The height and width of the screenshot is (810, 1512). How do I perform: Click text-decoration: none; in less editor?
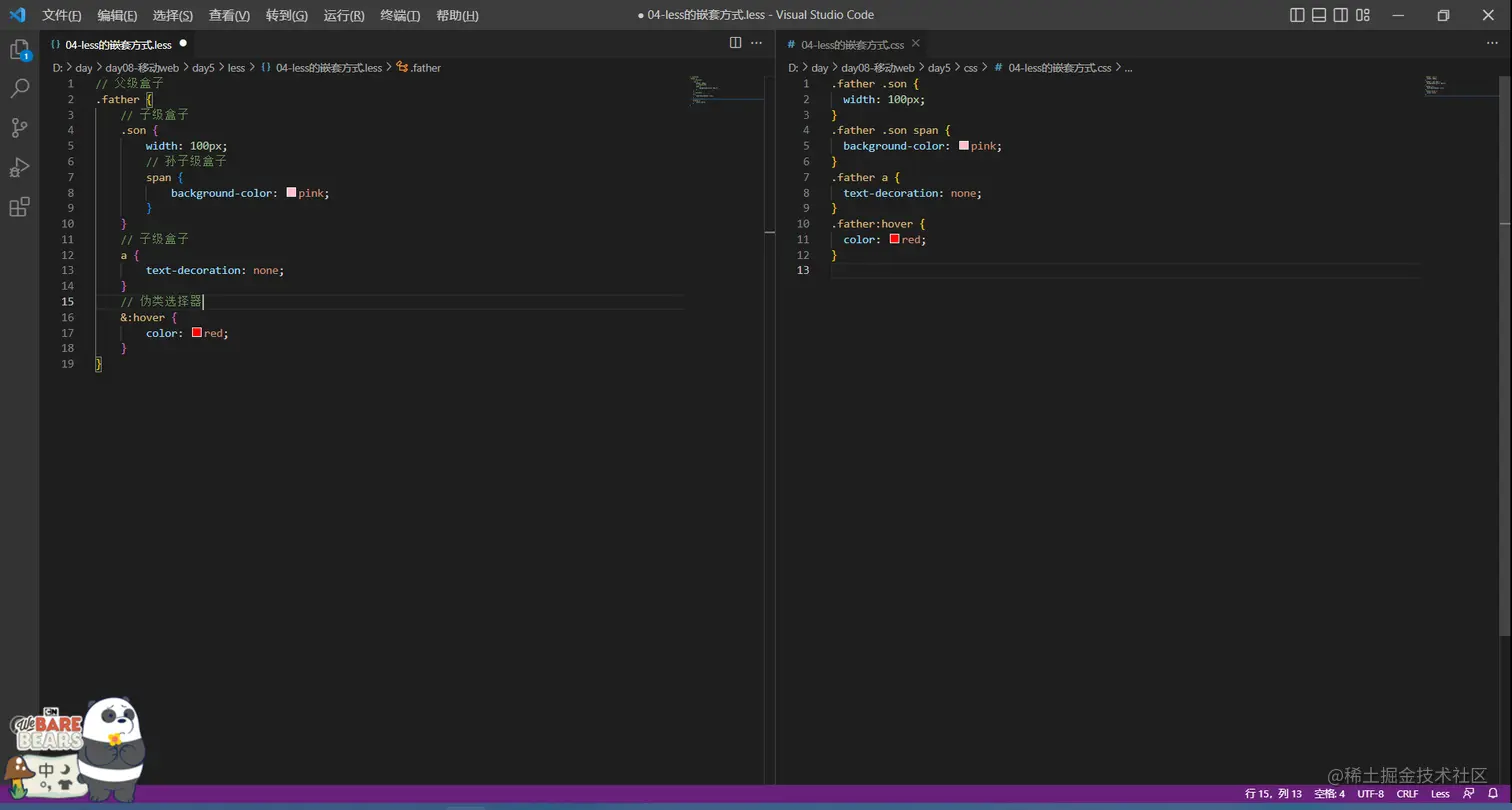(x=215, y=270)
